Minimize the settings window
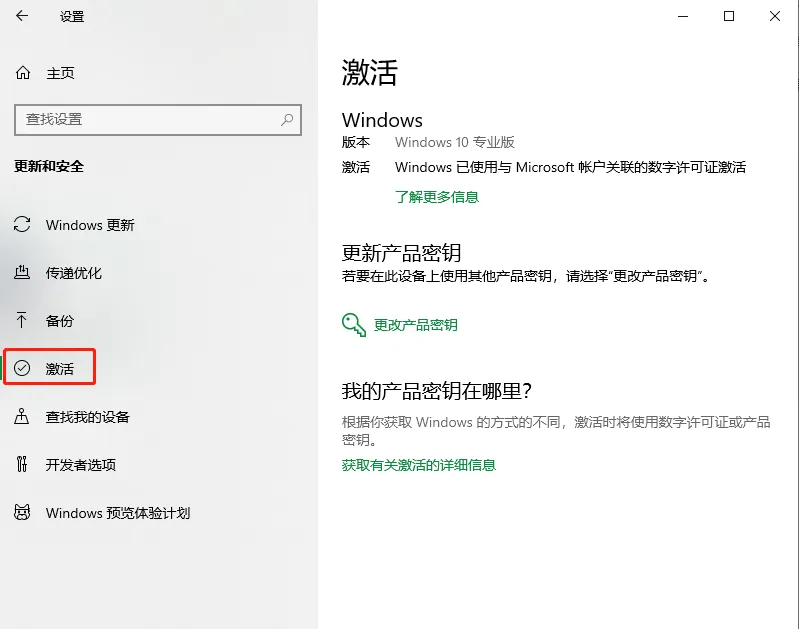799x629 pixels. (x=683, y=16)
